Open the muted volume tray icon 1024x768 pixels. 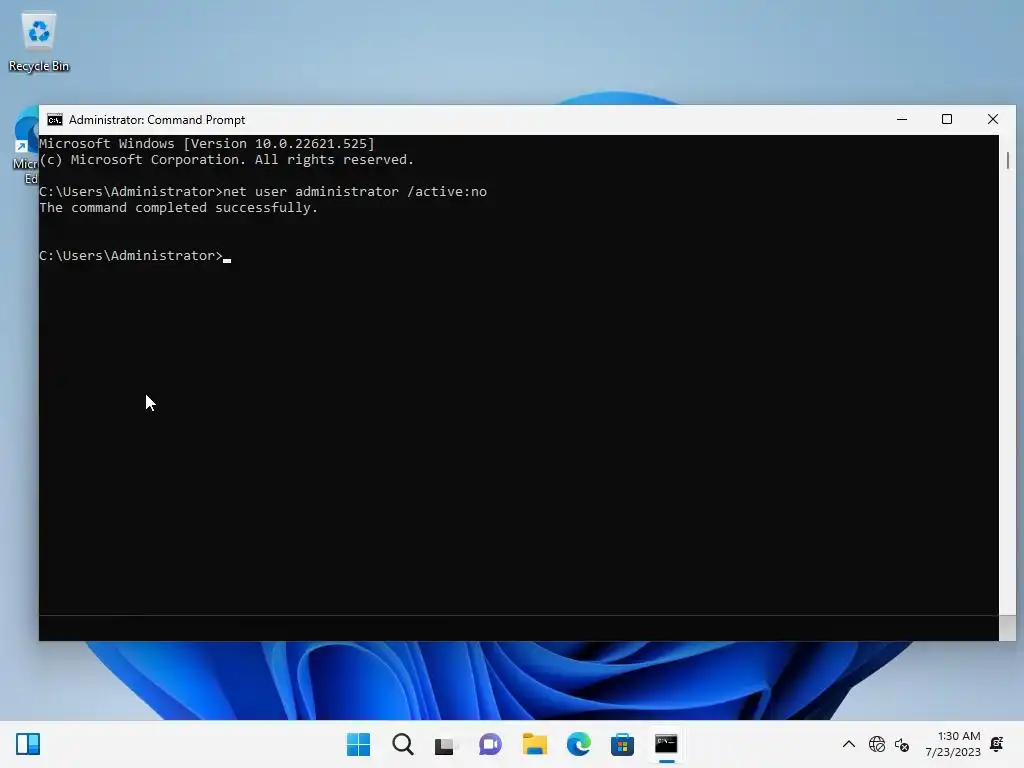pos(902,744)
